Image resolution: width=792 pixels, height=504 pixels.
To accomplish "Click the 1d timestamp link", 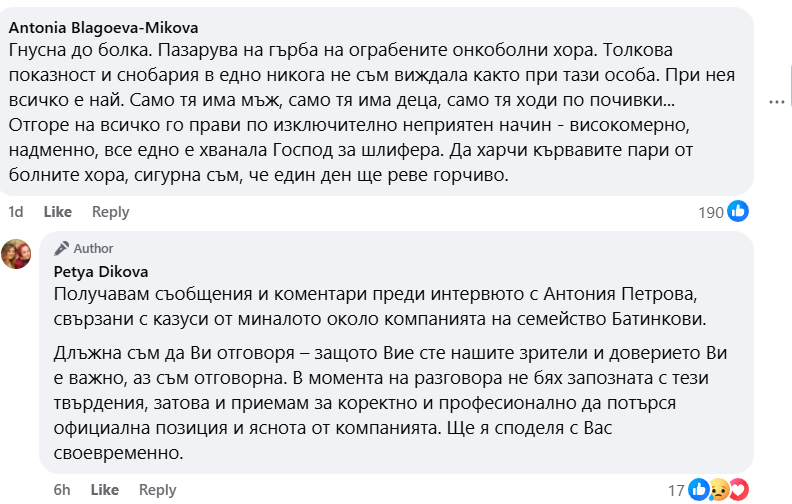I will click(x=15, y=212).
